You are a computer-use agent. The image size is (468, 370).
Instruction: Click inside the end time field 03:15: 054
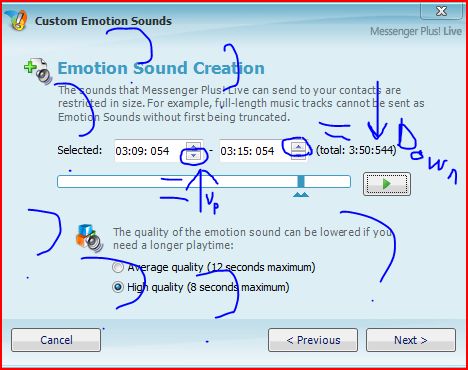click(x=255, y=151)
